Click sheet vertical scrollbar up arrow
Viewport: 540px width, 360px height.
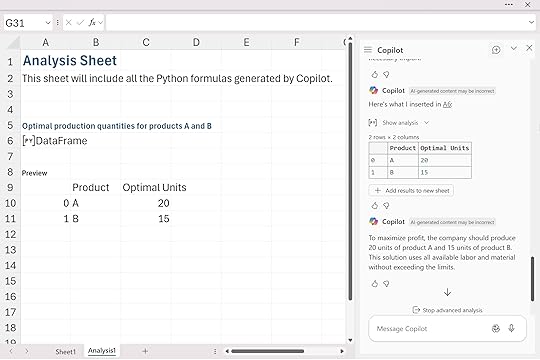tap(350, 39)
